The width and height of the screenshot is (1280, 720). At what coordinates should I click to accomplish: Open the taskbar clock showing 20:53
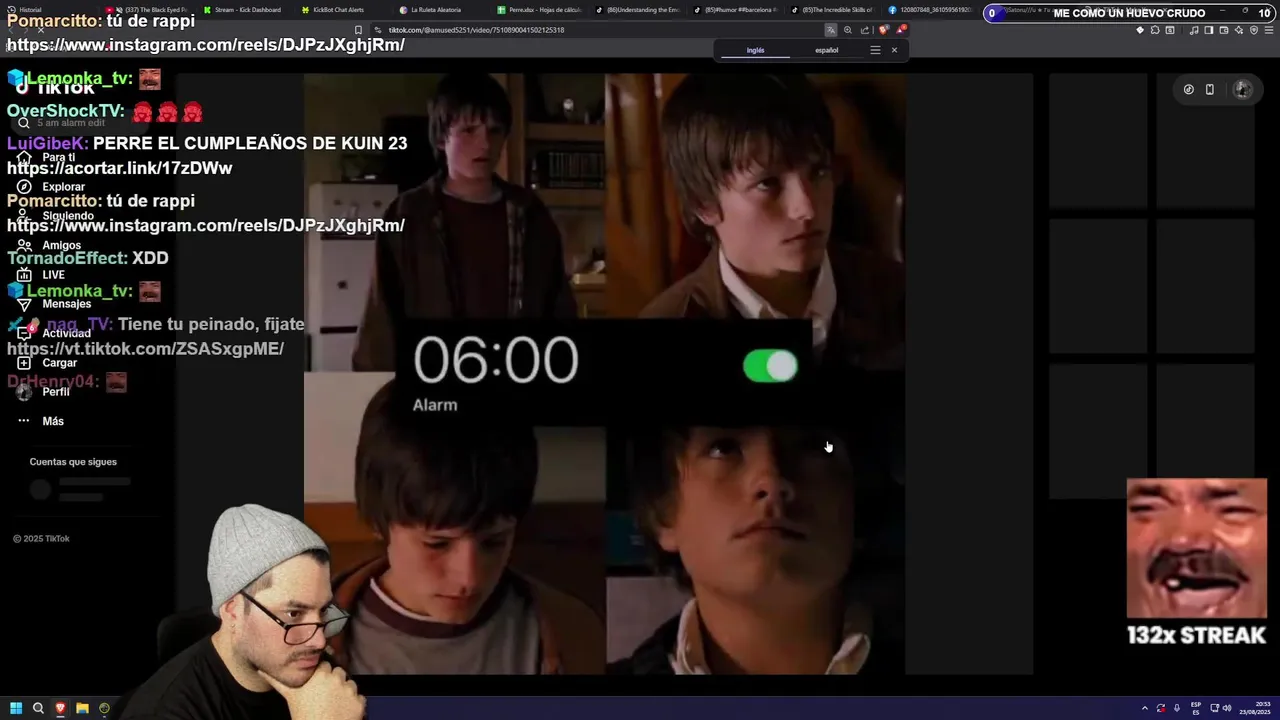(1257, 708)
